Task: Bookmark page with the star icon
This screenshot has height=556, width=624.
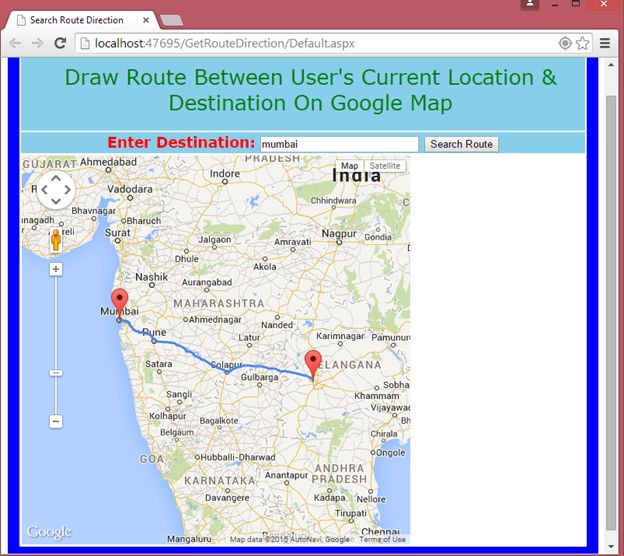Action: click(x=583, y=43)
